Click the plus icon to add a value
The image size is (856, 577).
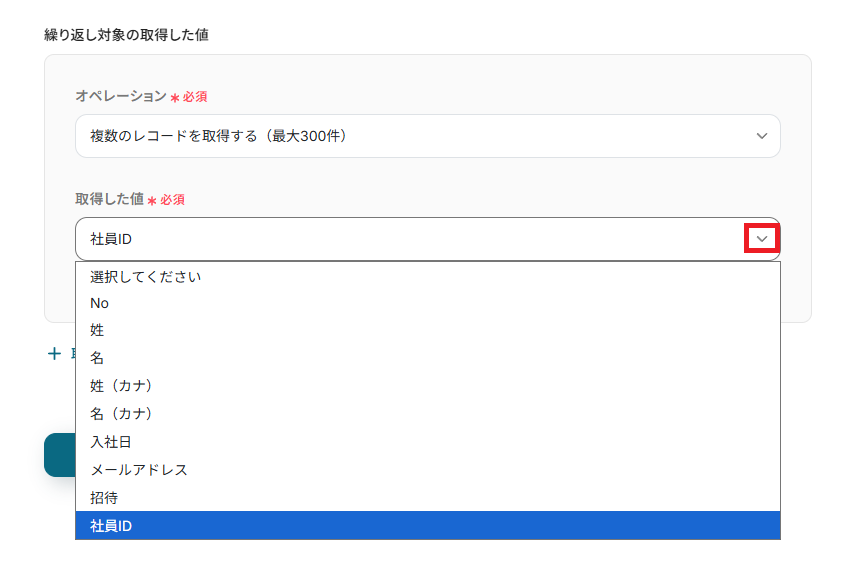coord(54,353)
